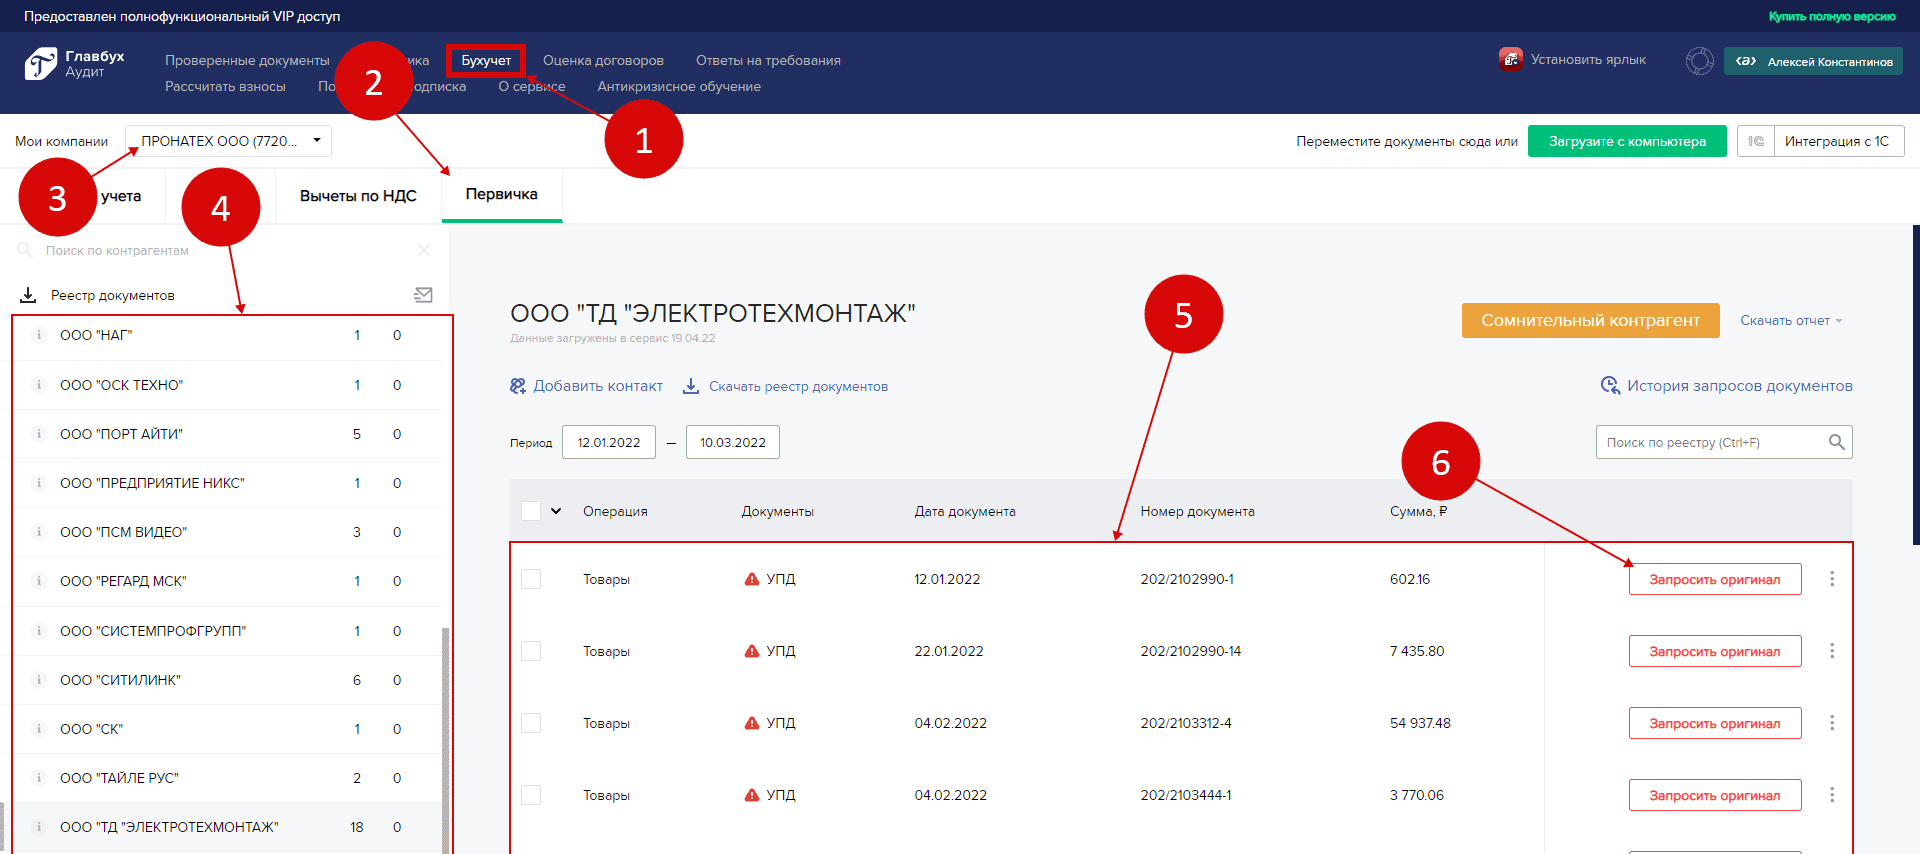Click info icon next to ООО "ОСК ТЕХНО"

pos(39,385)
